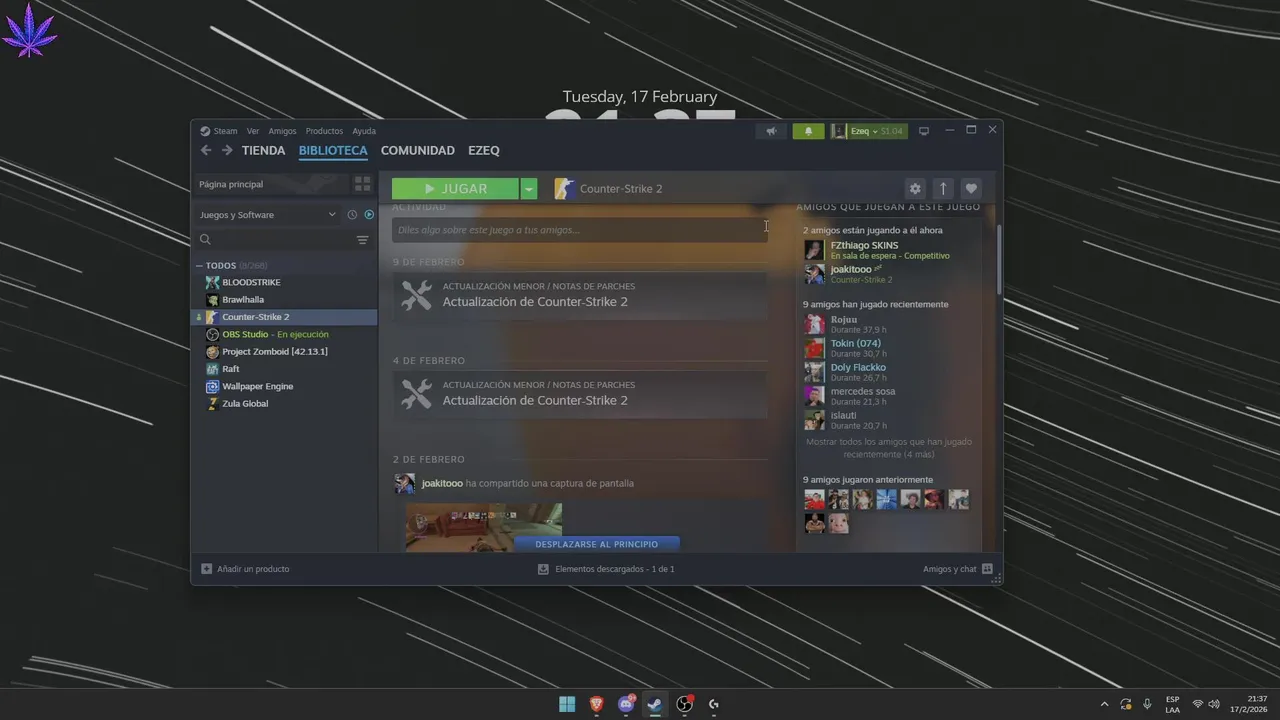Open the desktop cannabis leaf icon
Viewport: 1280px width, 720px height.
click(30, 29)
